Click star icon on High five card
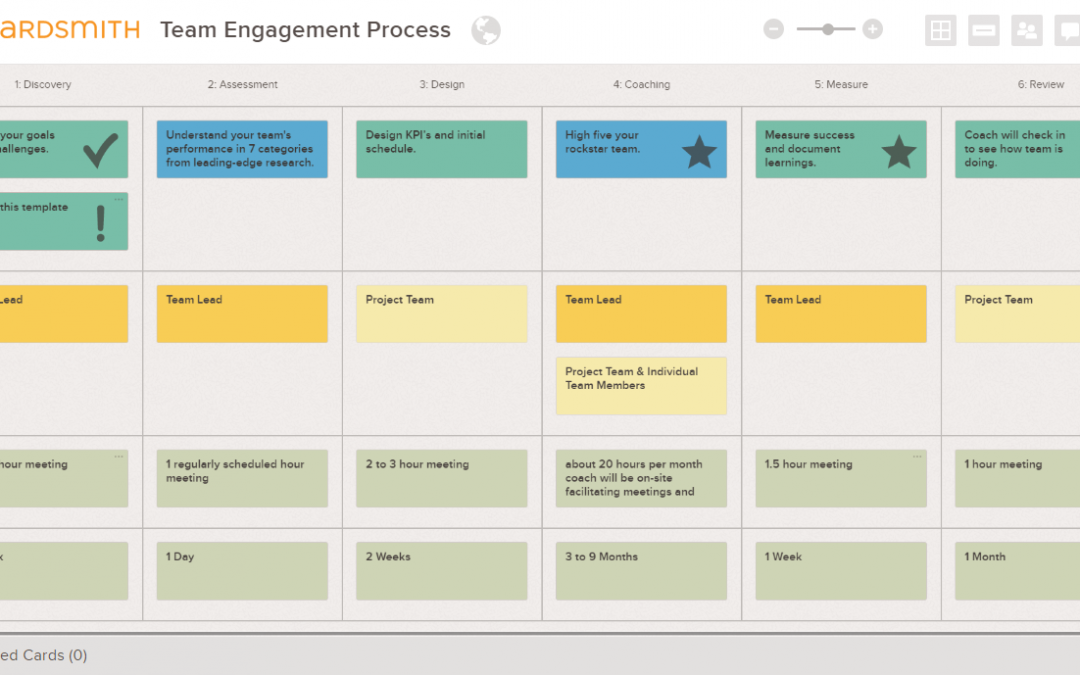 tap(699, 152)
